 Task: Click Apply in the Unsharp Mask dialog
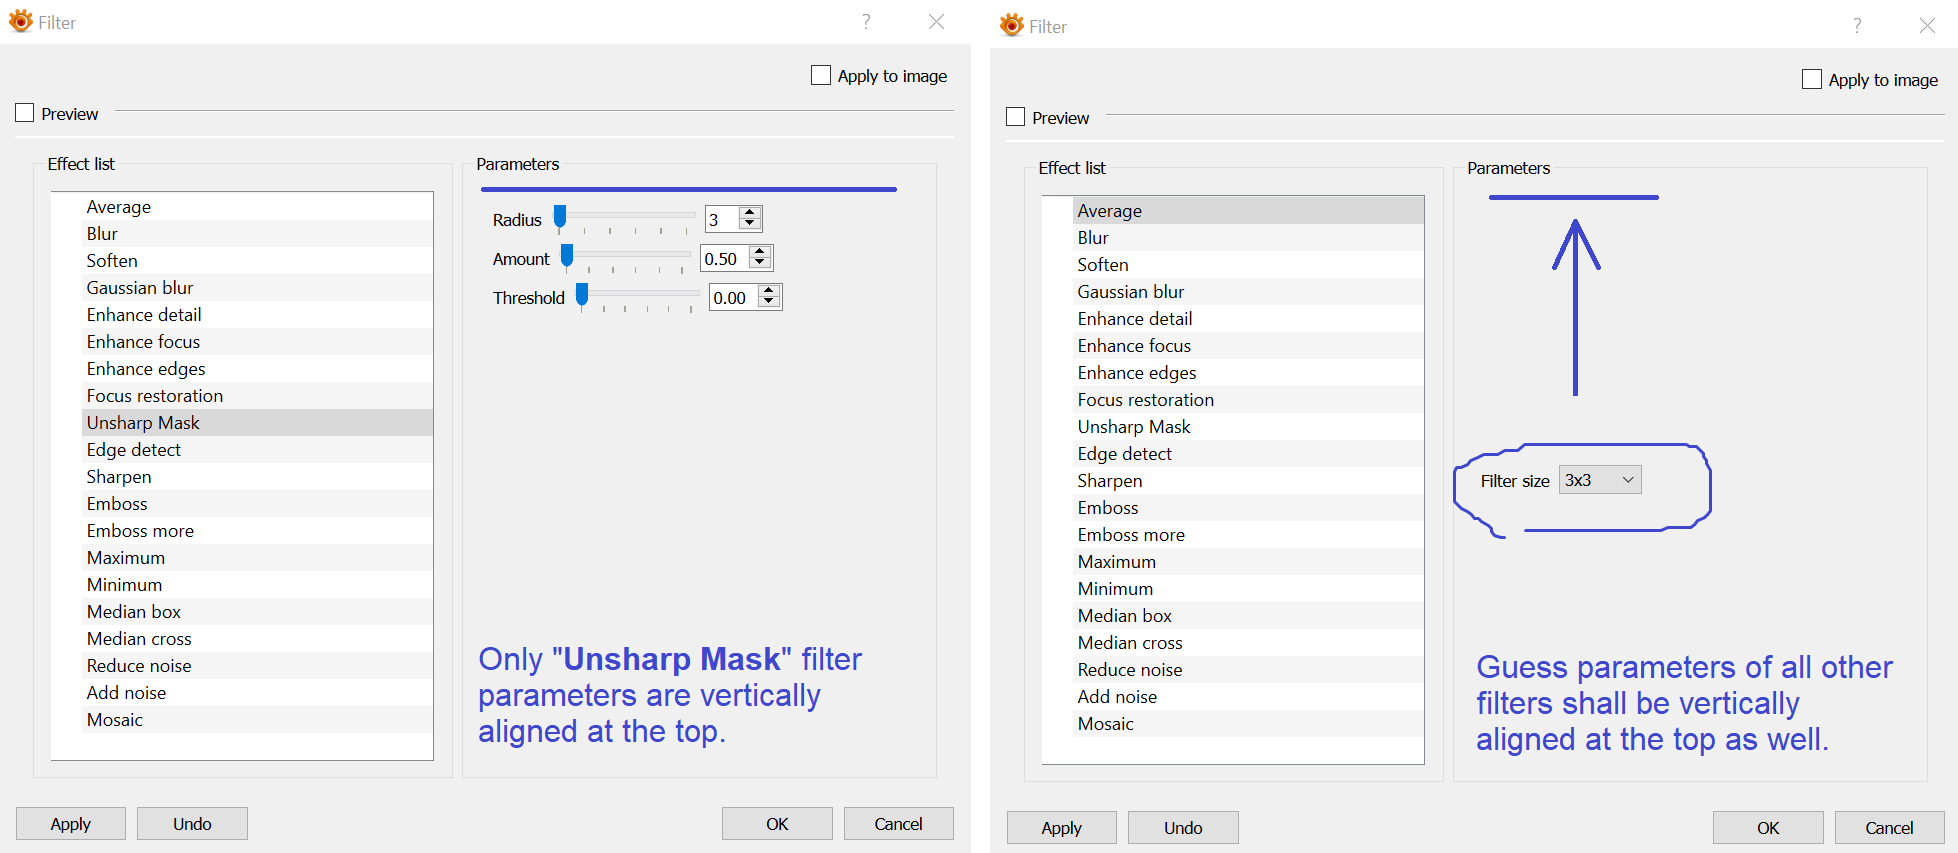[x=71, y=824]
